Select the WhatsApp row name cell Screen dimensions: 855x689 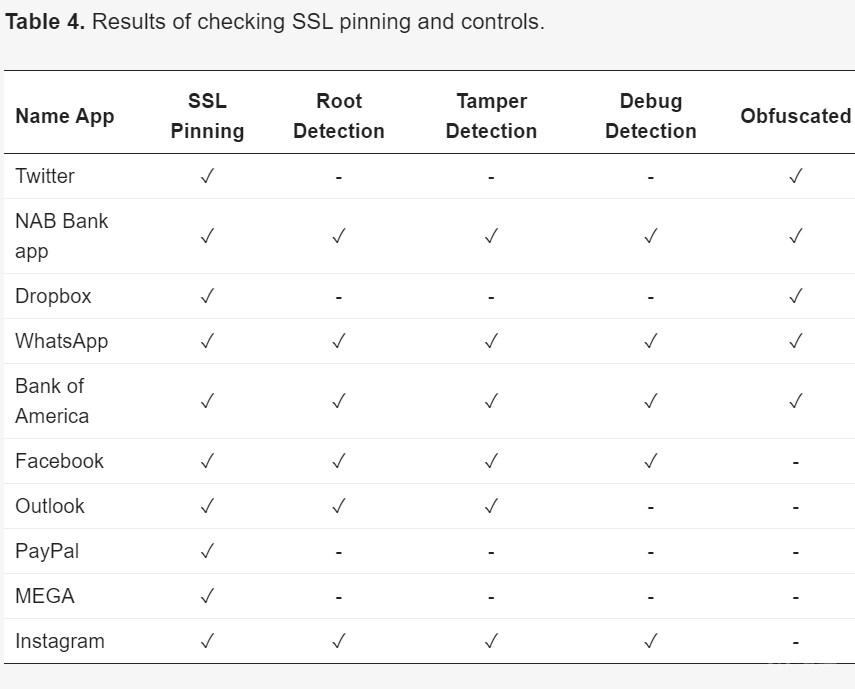(62, 341)
